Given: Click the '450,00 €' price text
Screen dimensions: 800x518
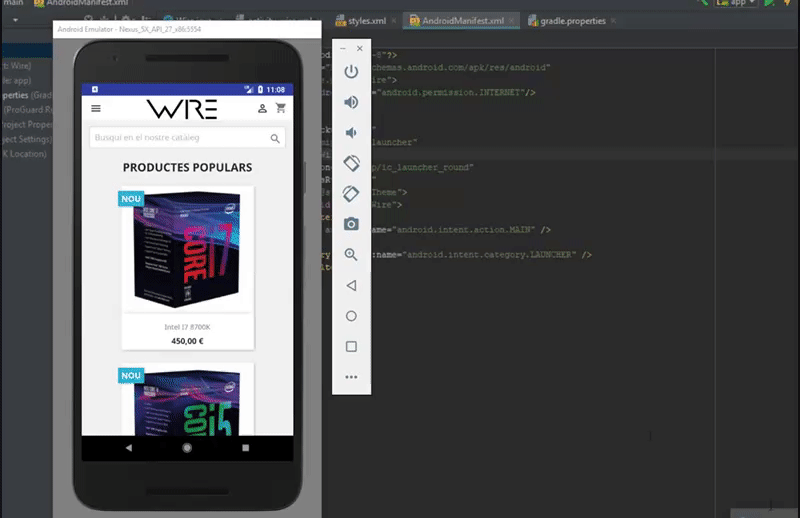Looking at the screenshot, I should pos(187,341).
